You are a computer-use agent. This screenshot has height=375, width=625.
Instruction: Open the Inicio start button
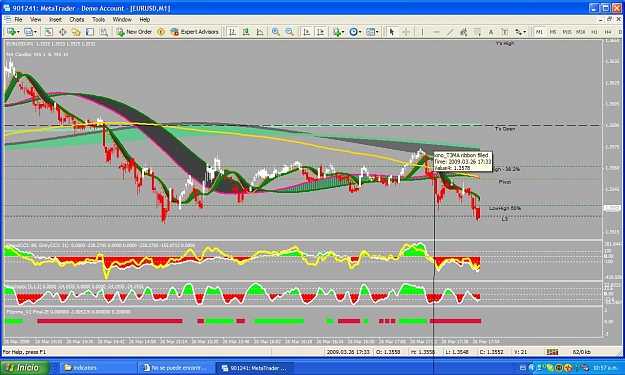(25, 367)
